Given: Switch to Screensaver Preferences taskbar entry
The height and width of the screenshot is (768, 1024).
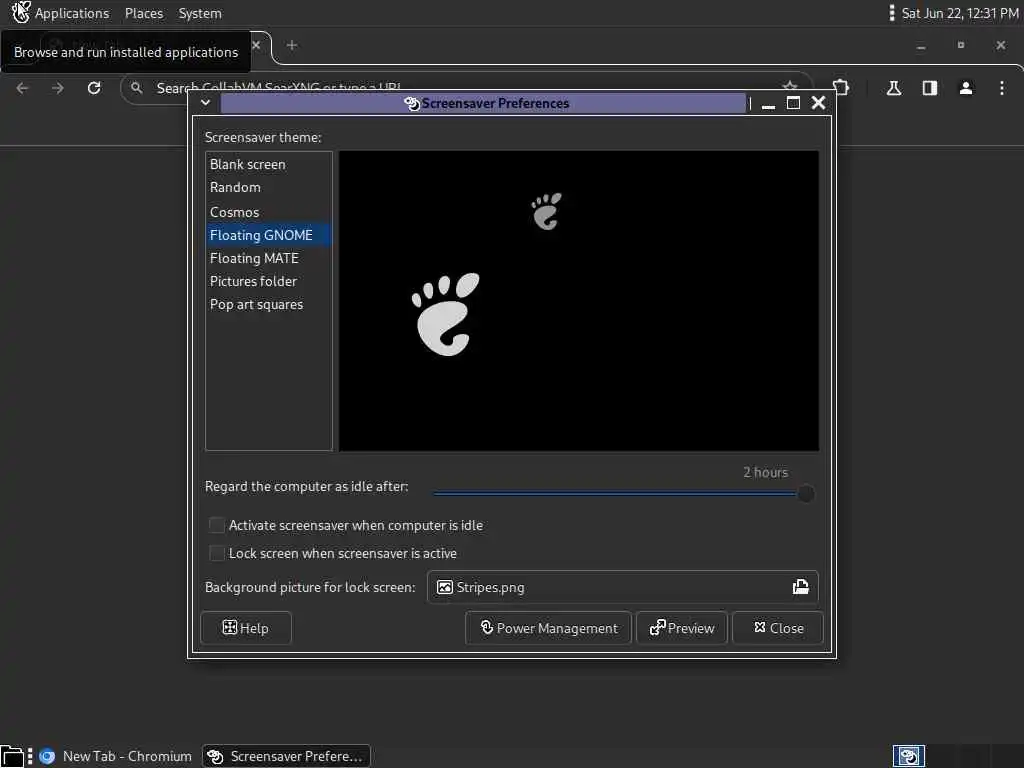Looking at the screenshot, I should click(x=286, y=756).
